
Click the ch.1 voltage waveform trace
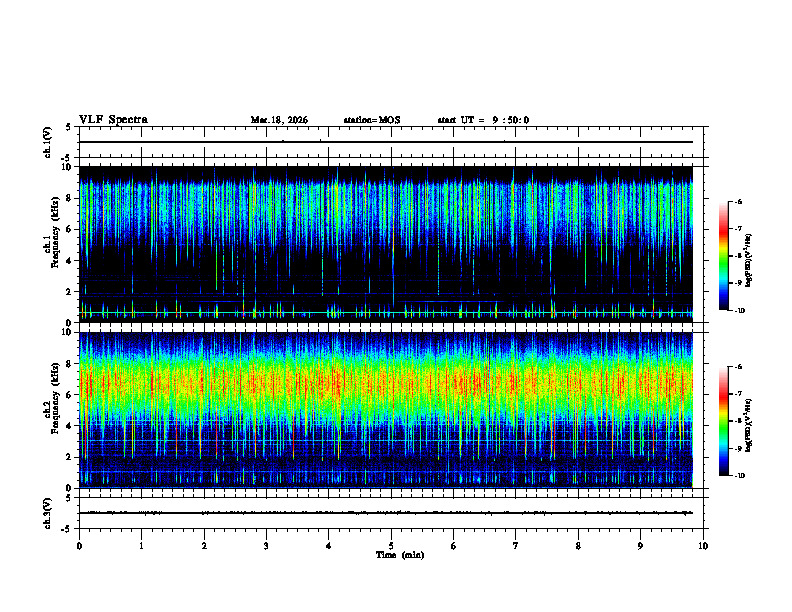click(386, 142)
